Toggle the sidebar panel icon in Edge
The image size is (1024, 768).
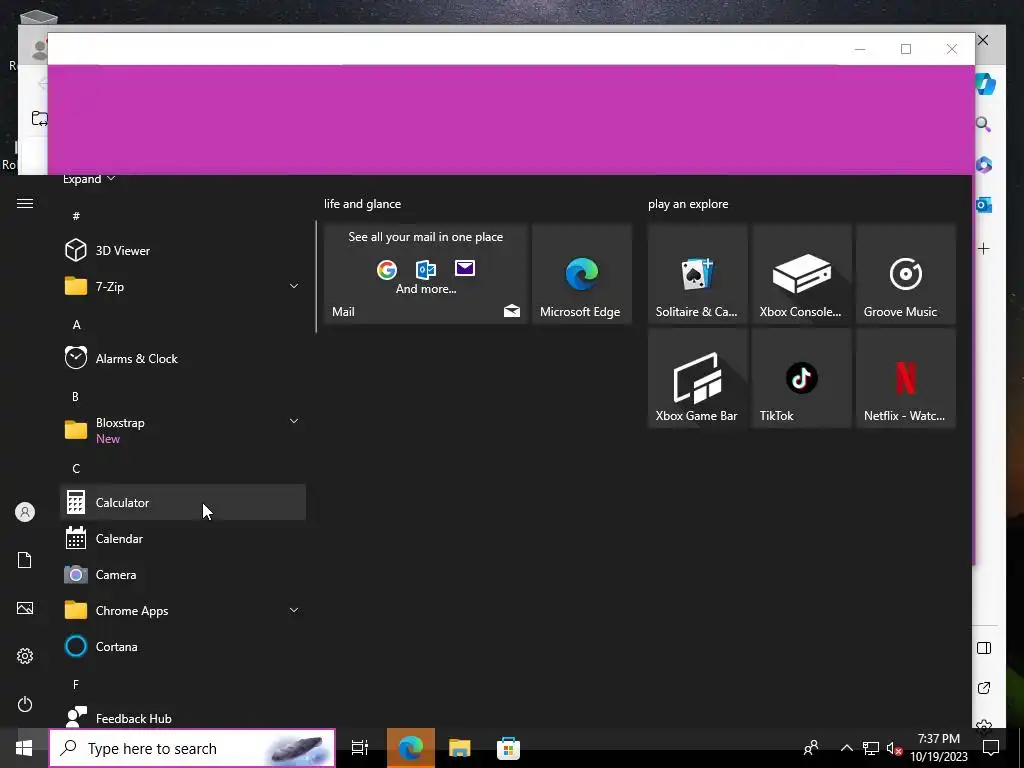[x=984, y=648]
